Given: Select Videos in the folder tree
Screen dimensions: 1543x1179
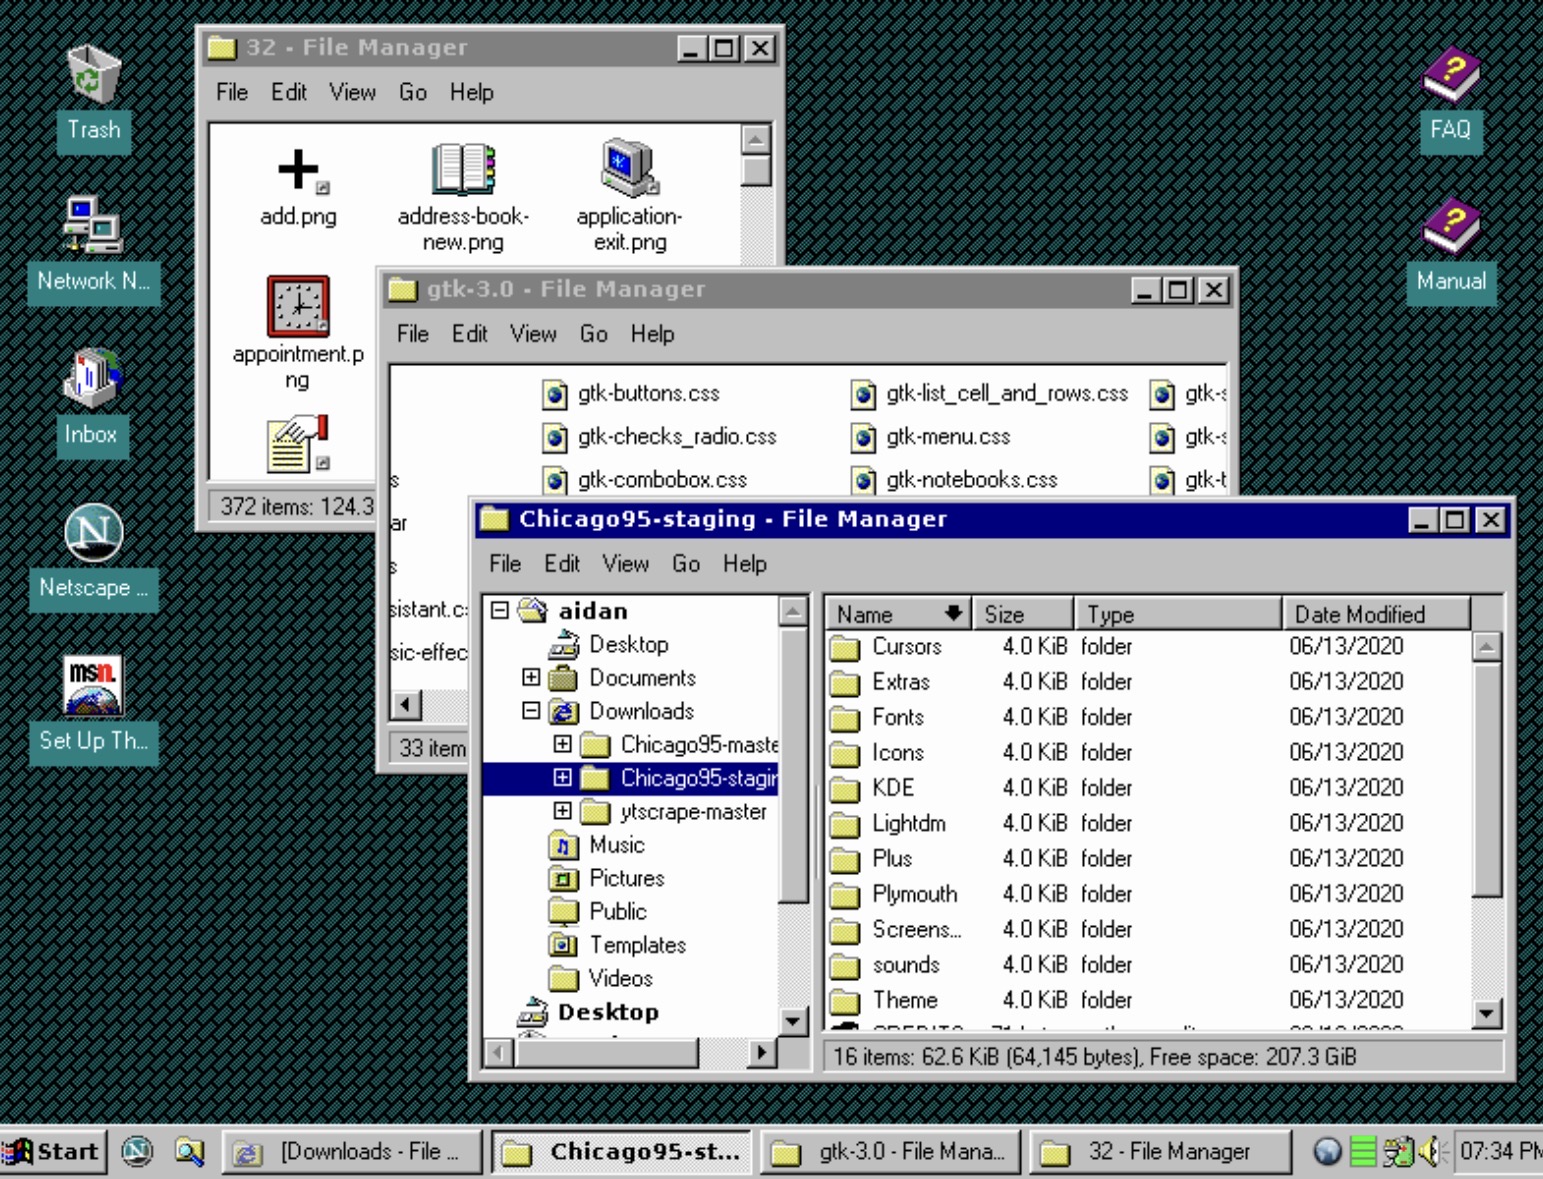Looking at the screenshot, I should pos(601,978).
